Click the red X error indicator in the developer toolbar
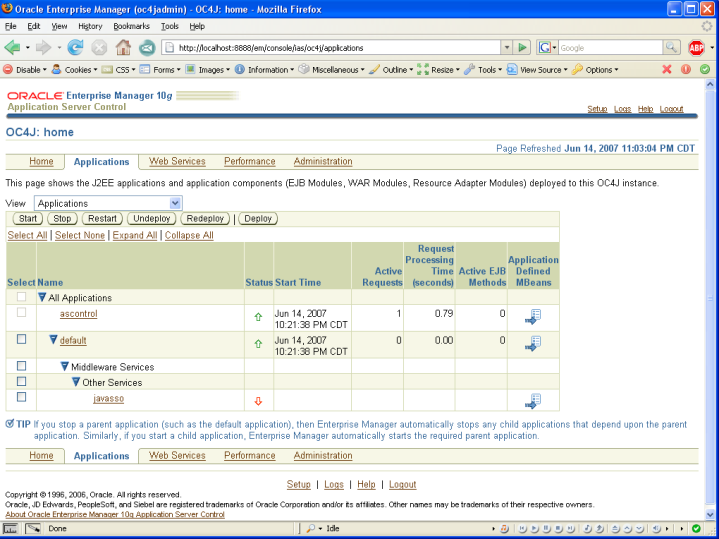This screenshot has height=539, width=719. pos(667,69)
